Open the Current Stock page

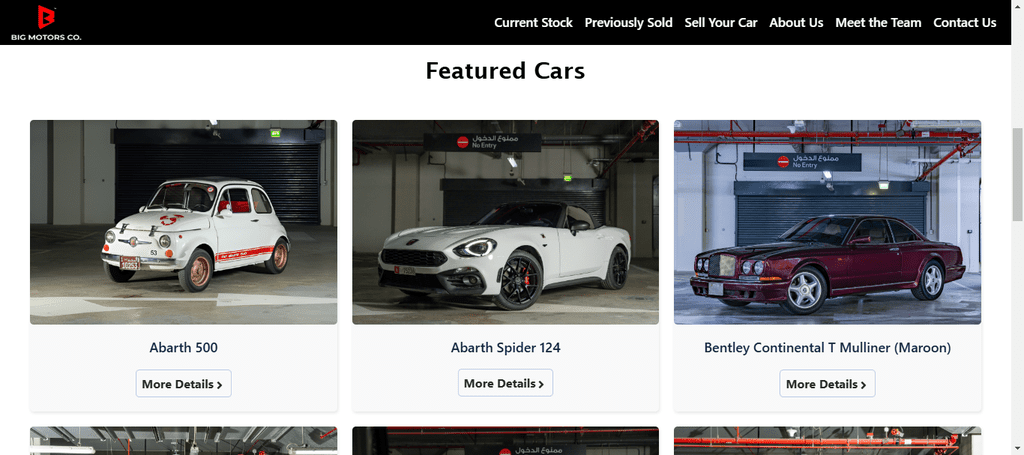pyautogui.click(x=533, y=23)
